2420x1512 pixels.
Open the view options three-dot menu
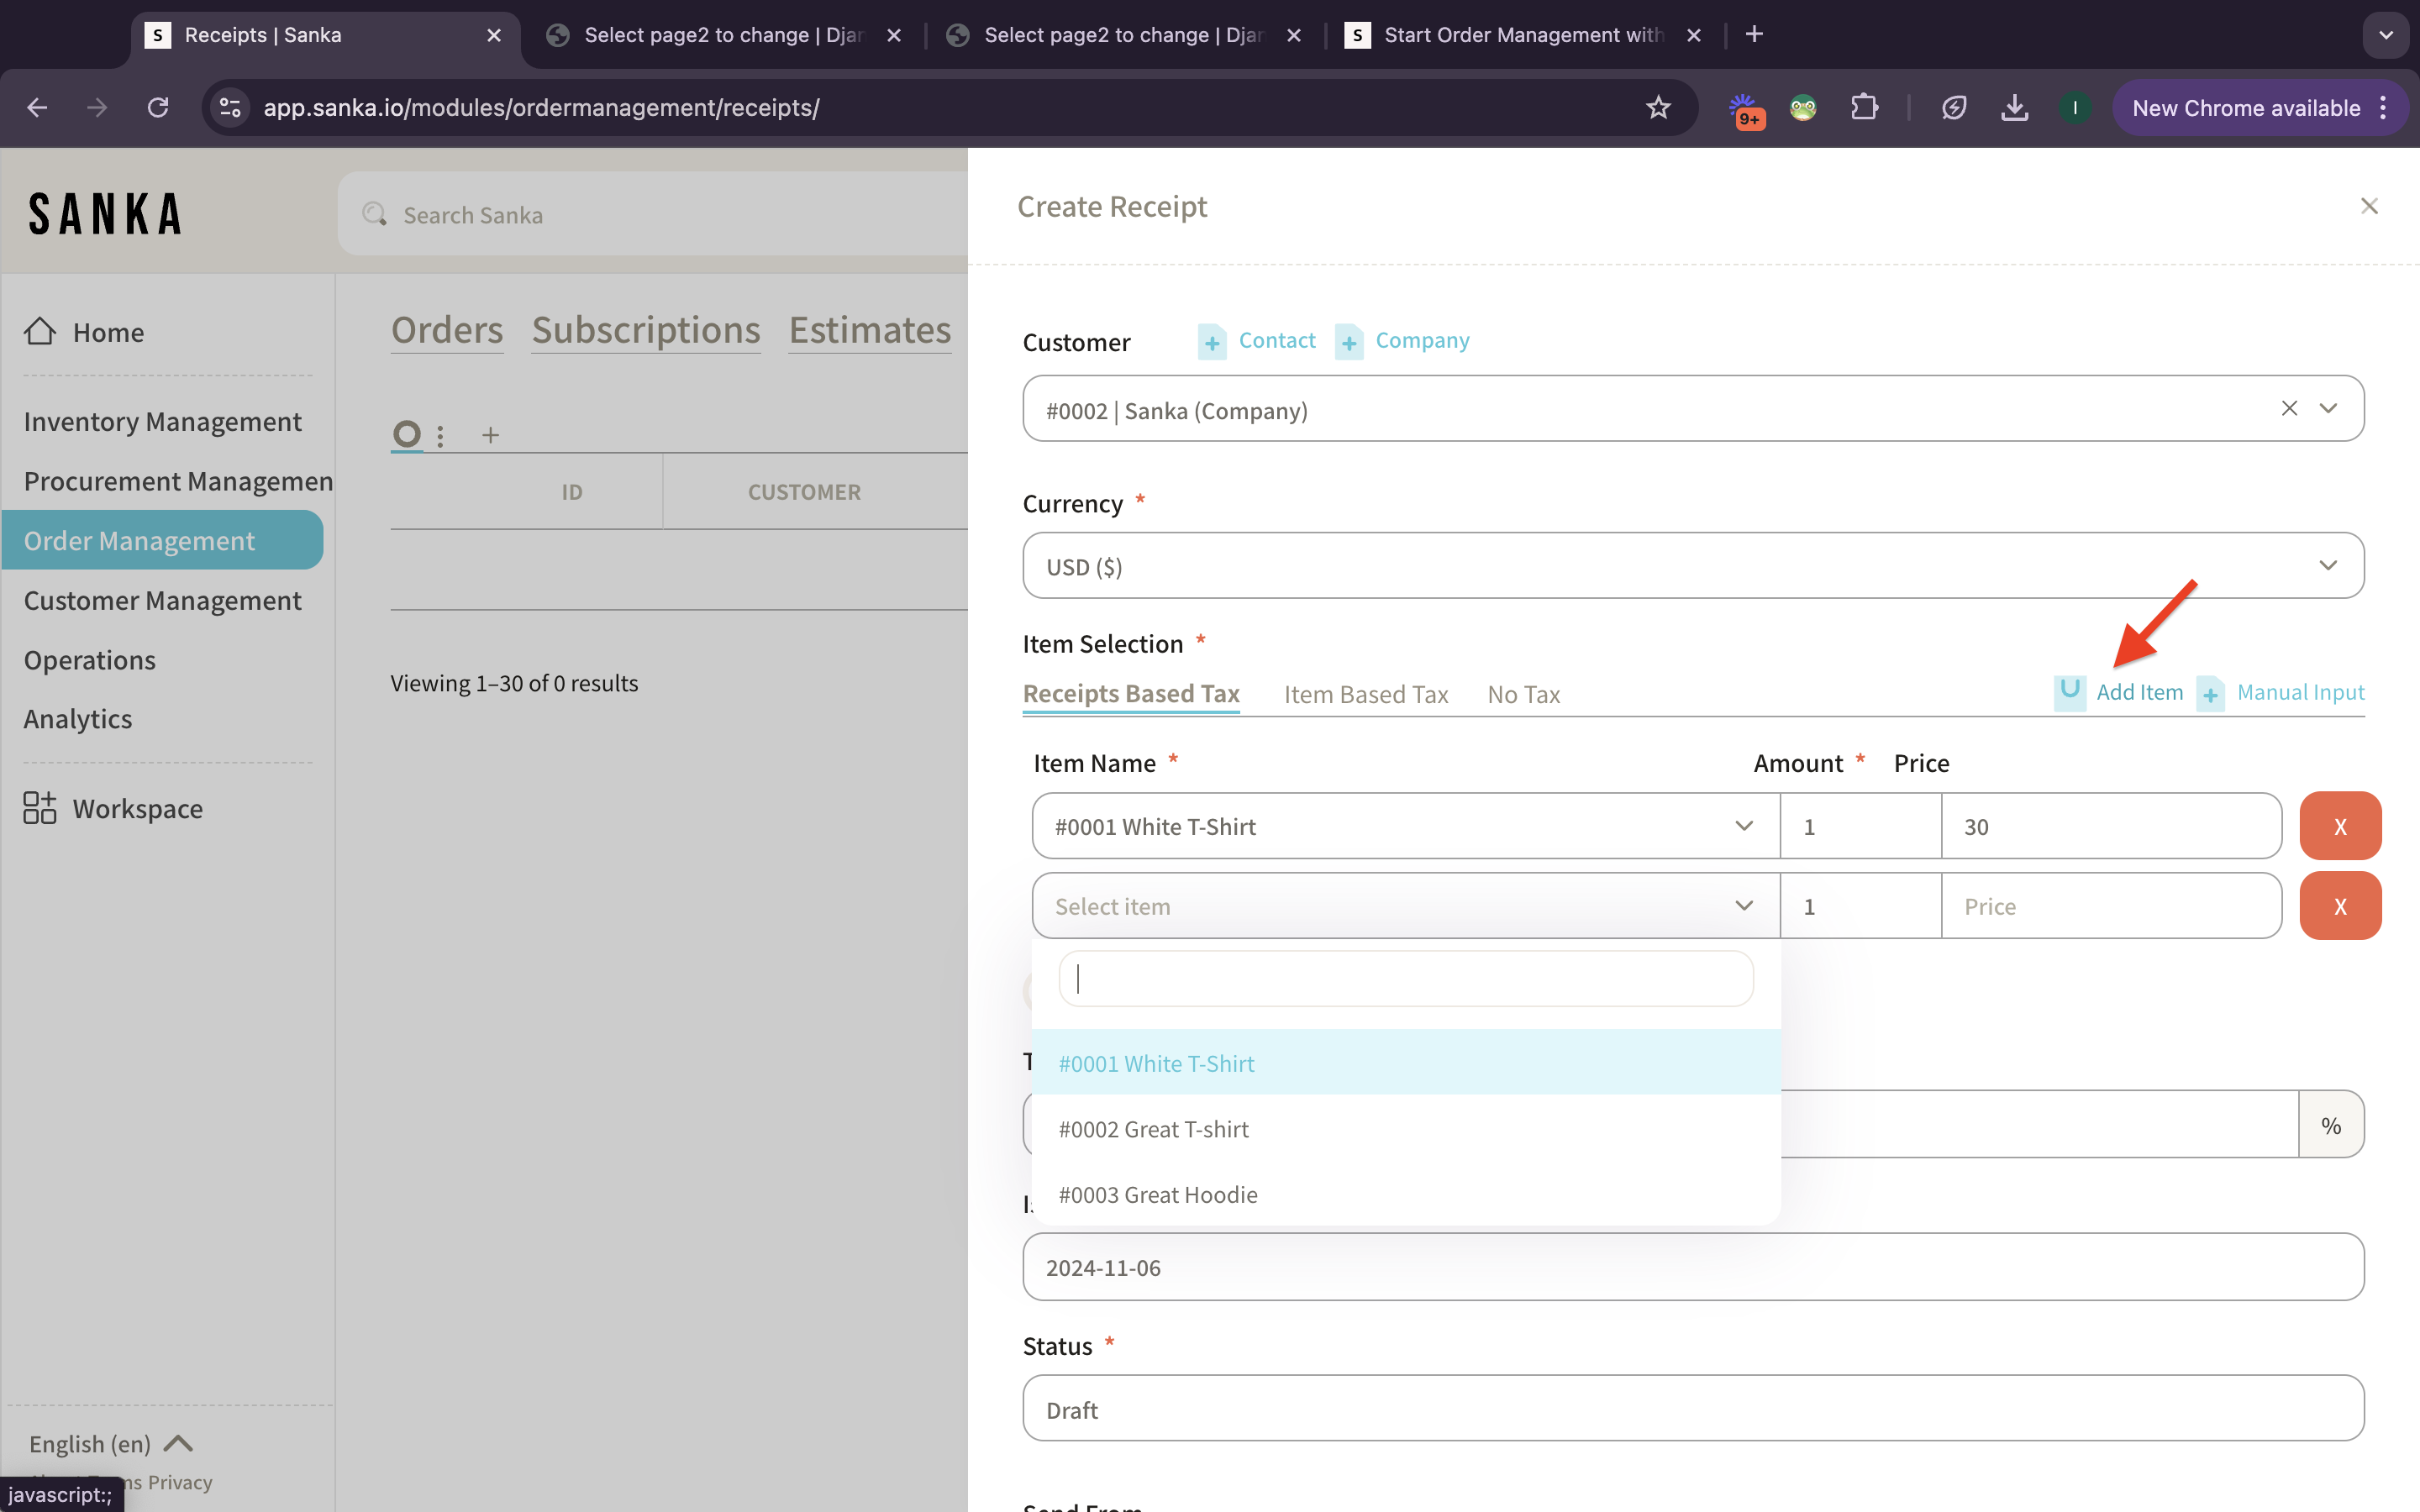click(x=440, y=436)
